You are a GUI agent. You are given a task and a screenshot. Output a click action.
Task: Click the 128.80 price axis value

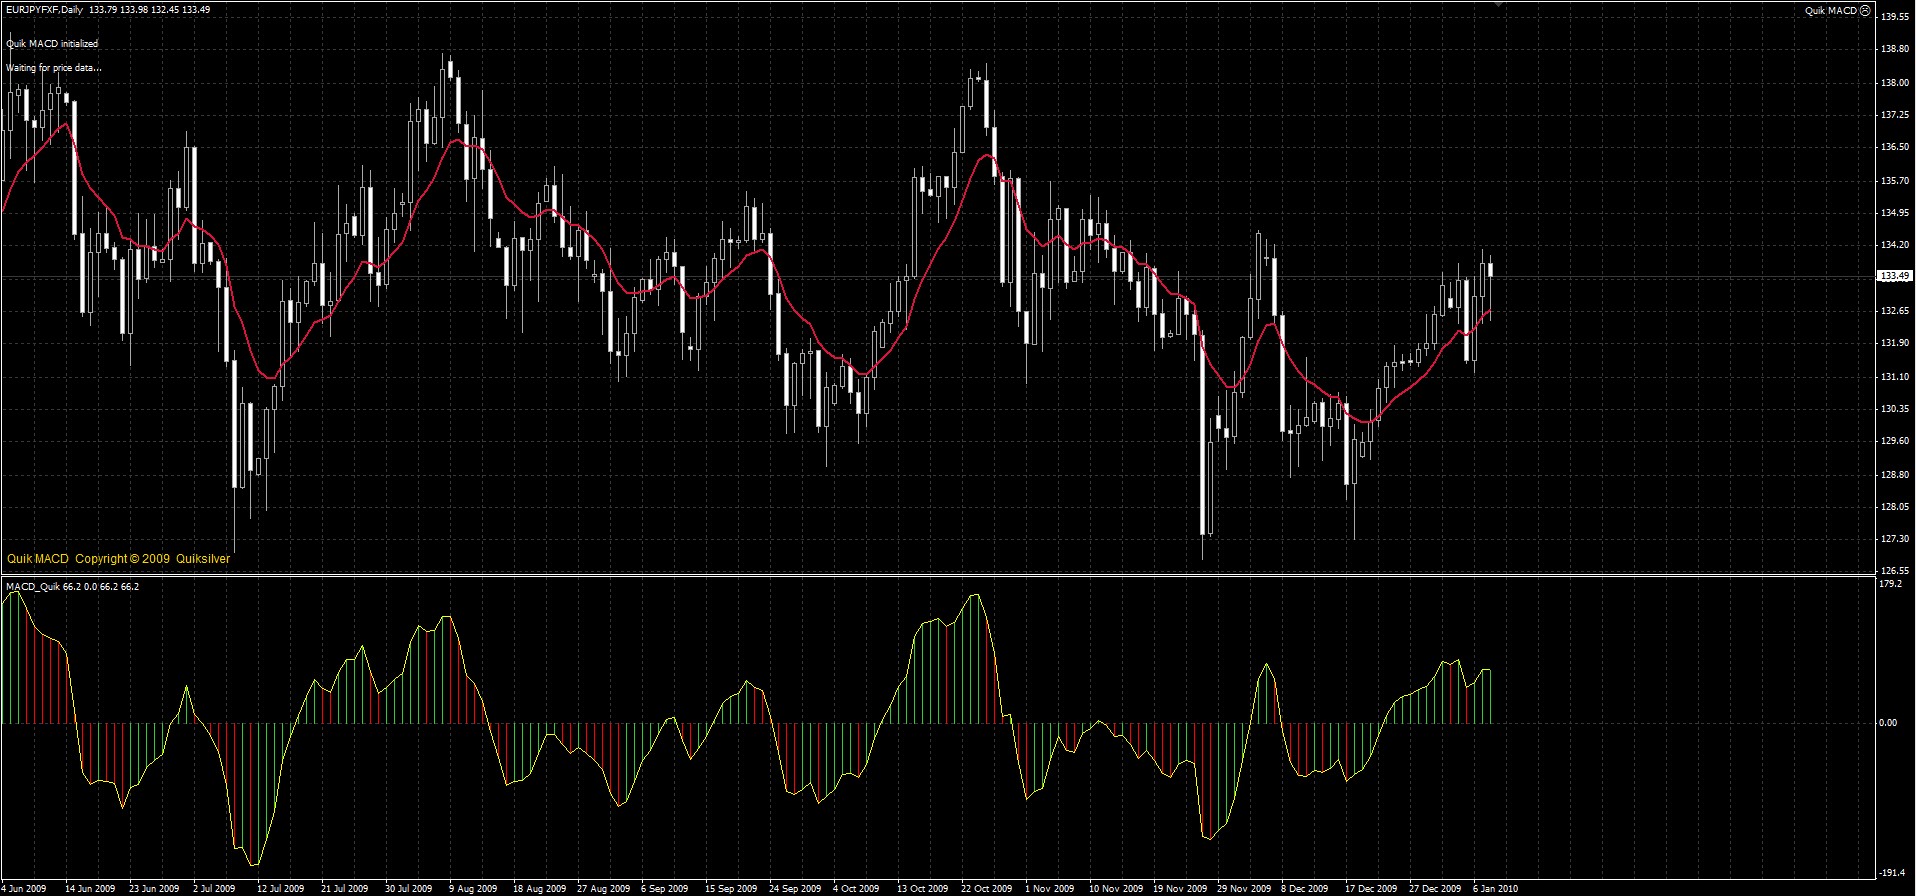[x=1894, y=474]
